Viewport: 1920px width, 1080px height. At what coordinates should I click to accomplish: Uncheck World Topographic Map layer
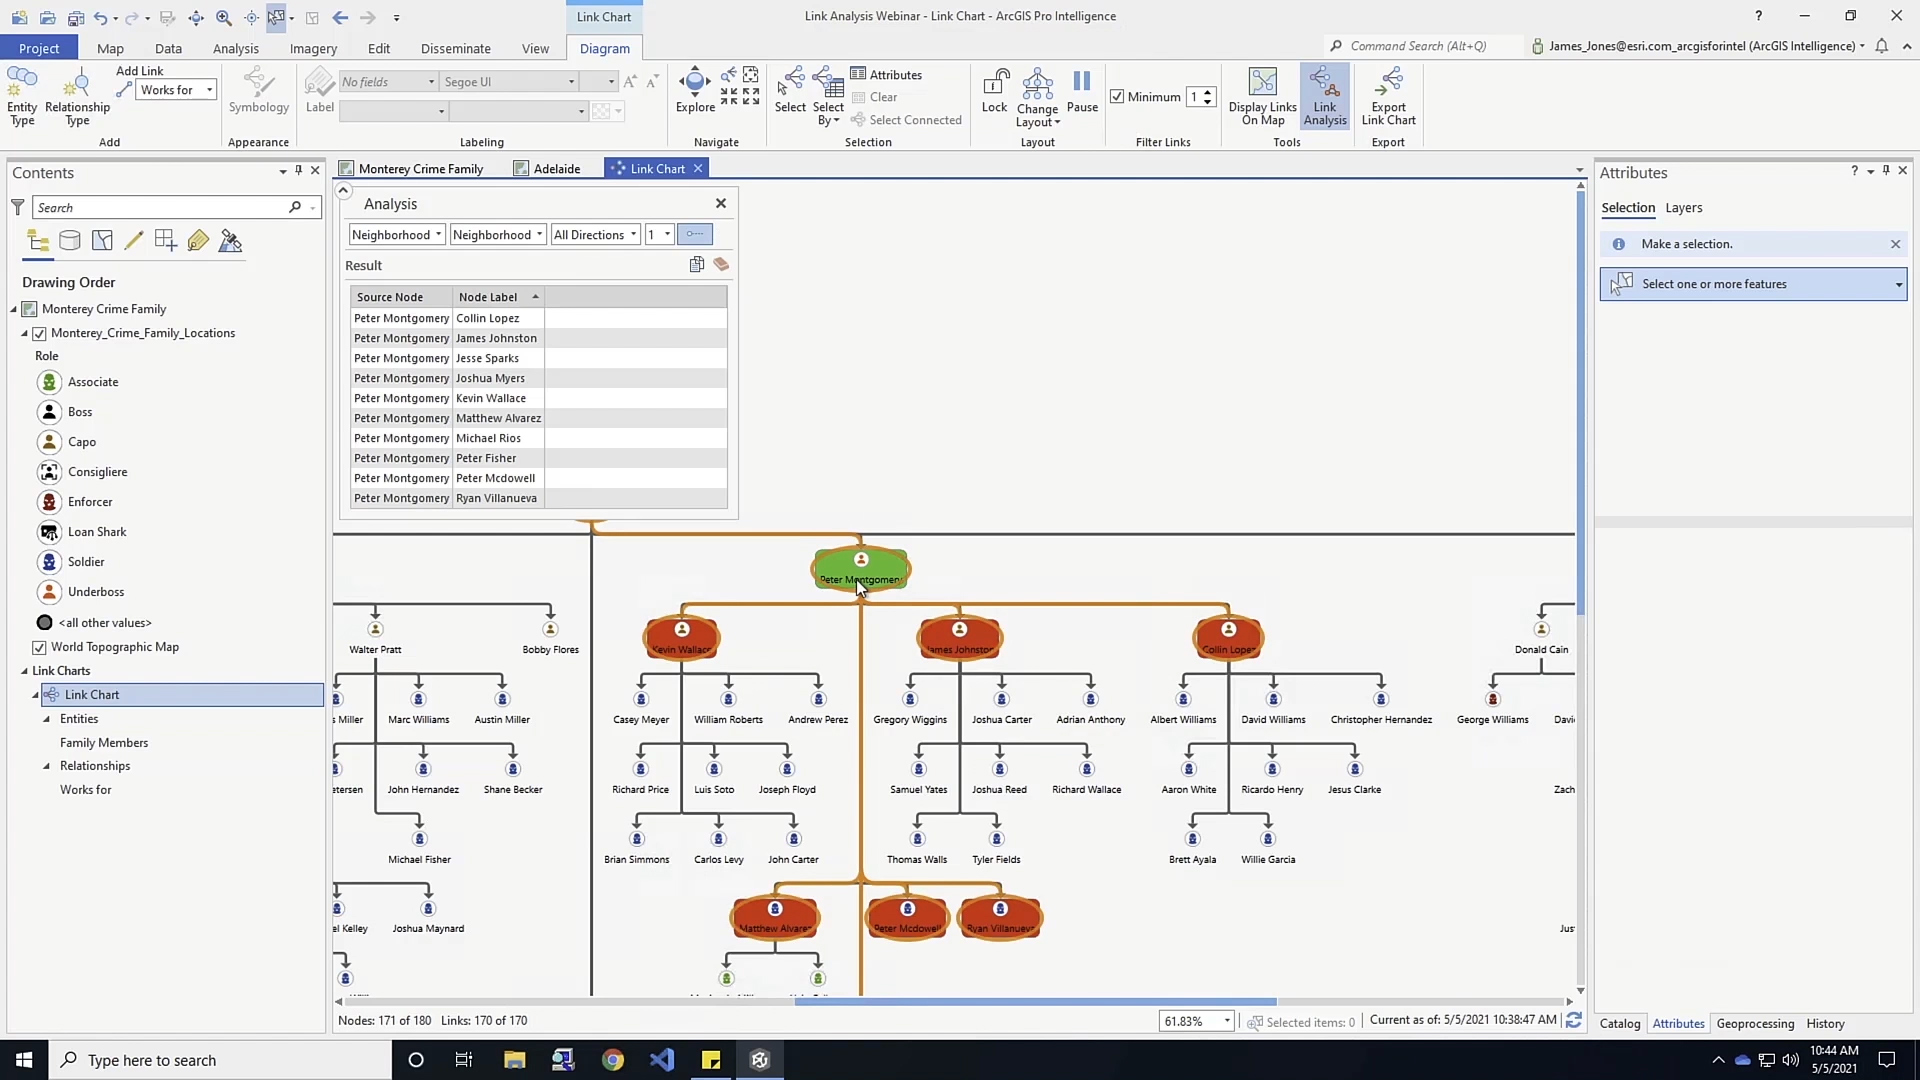pyautogui.click(x=40, y=648)
